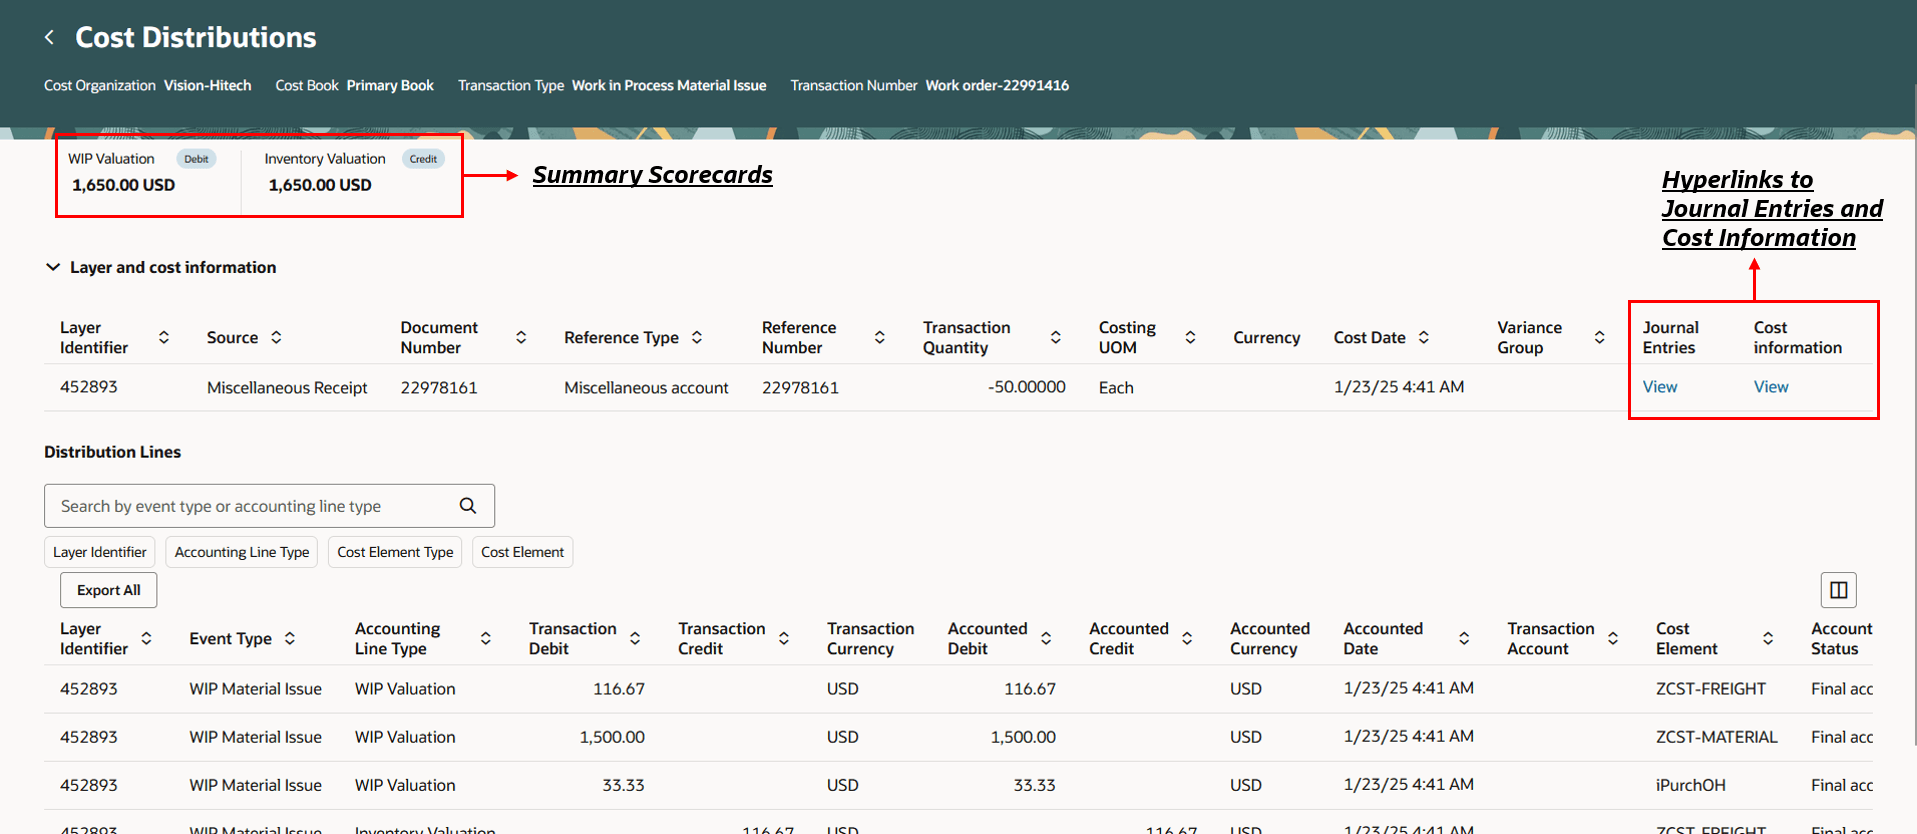
Task: Sort the Source column
Action: [276, 337]
